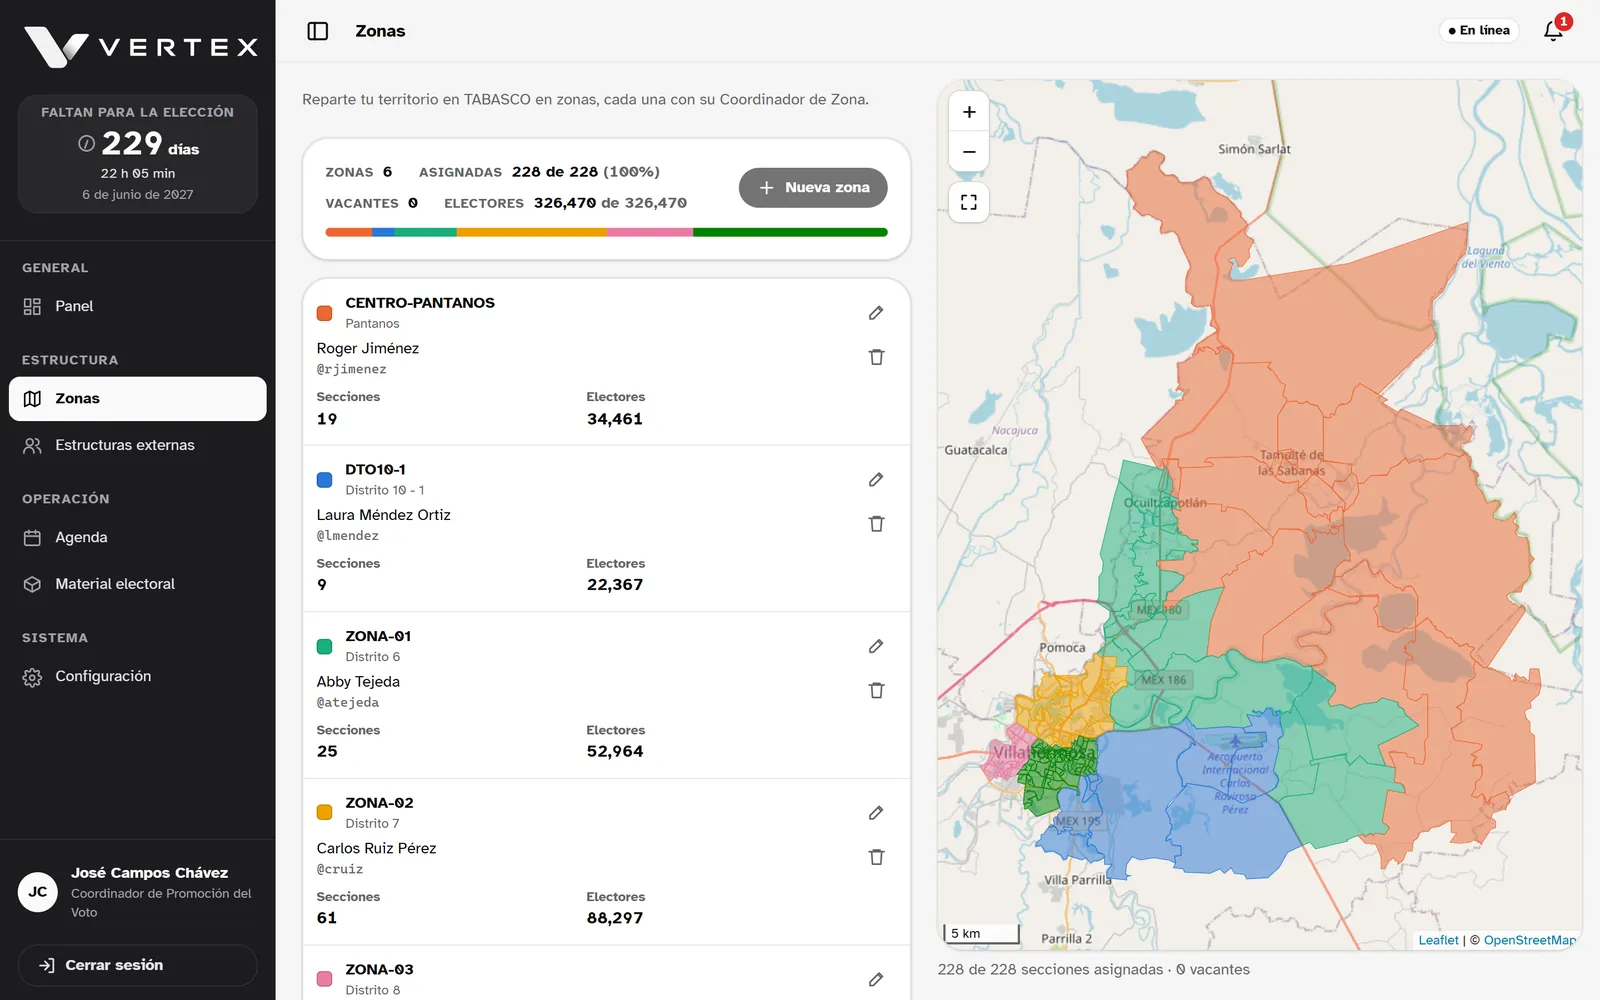Click the JC user avatar
The height and width of the screenshot is (1000, 1600).
click(x=38, y=892)
